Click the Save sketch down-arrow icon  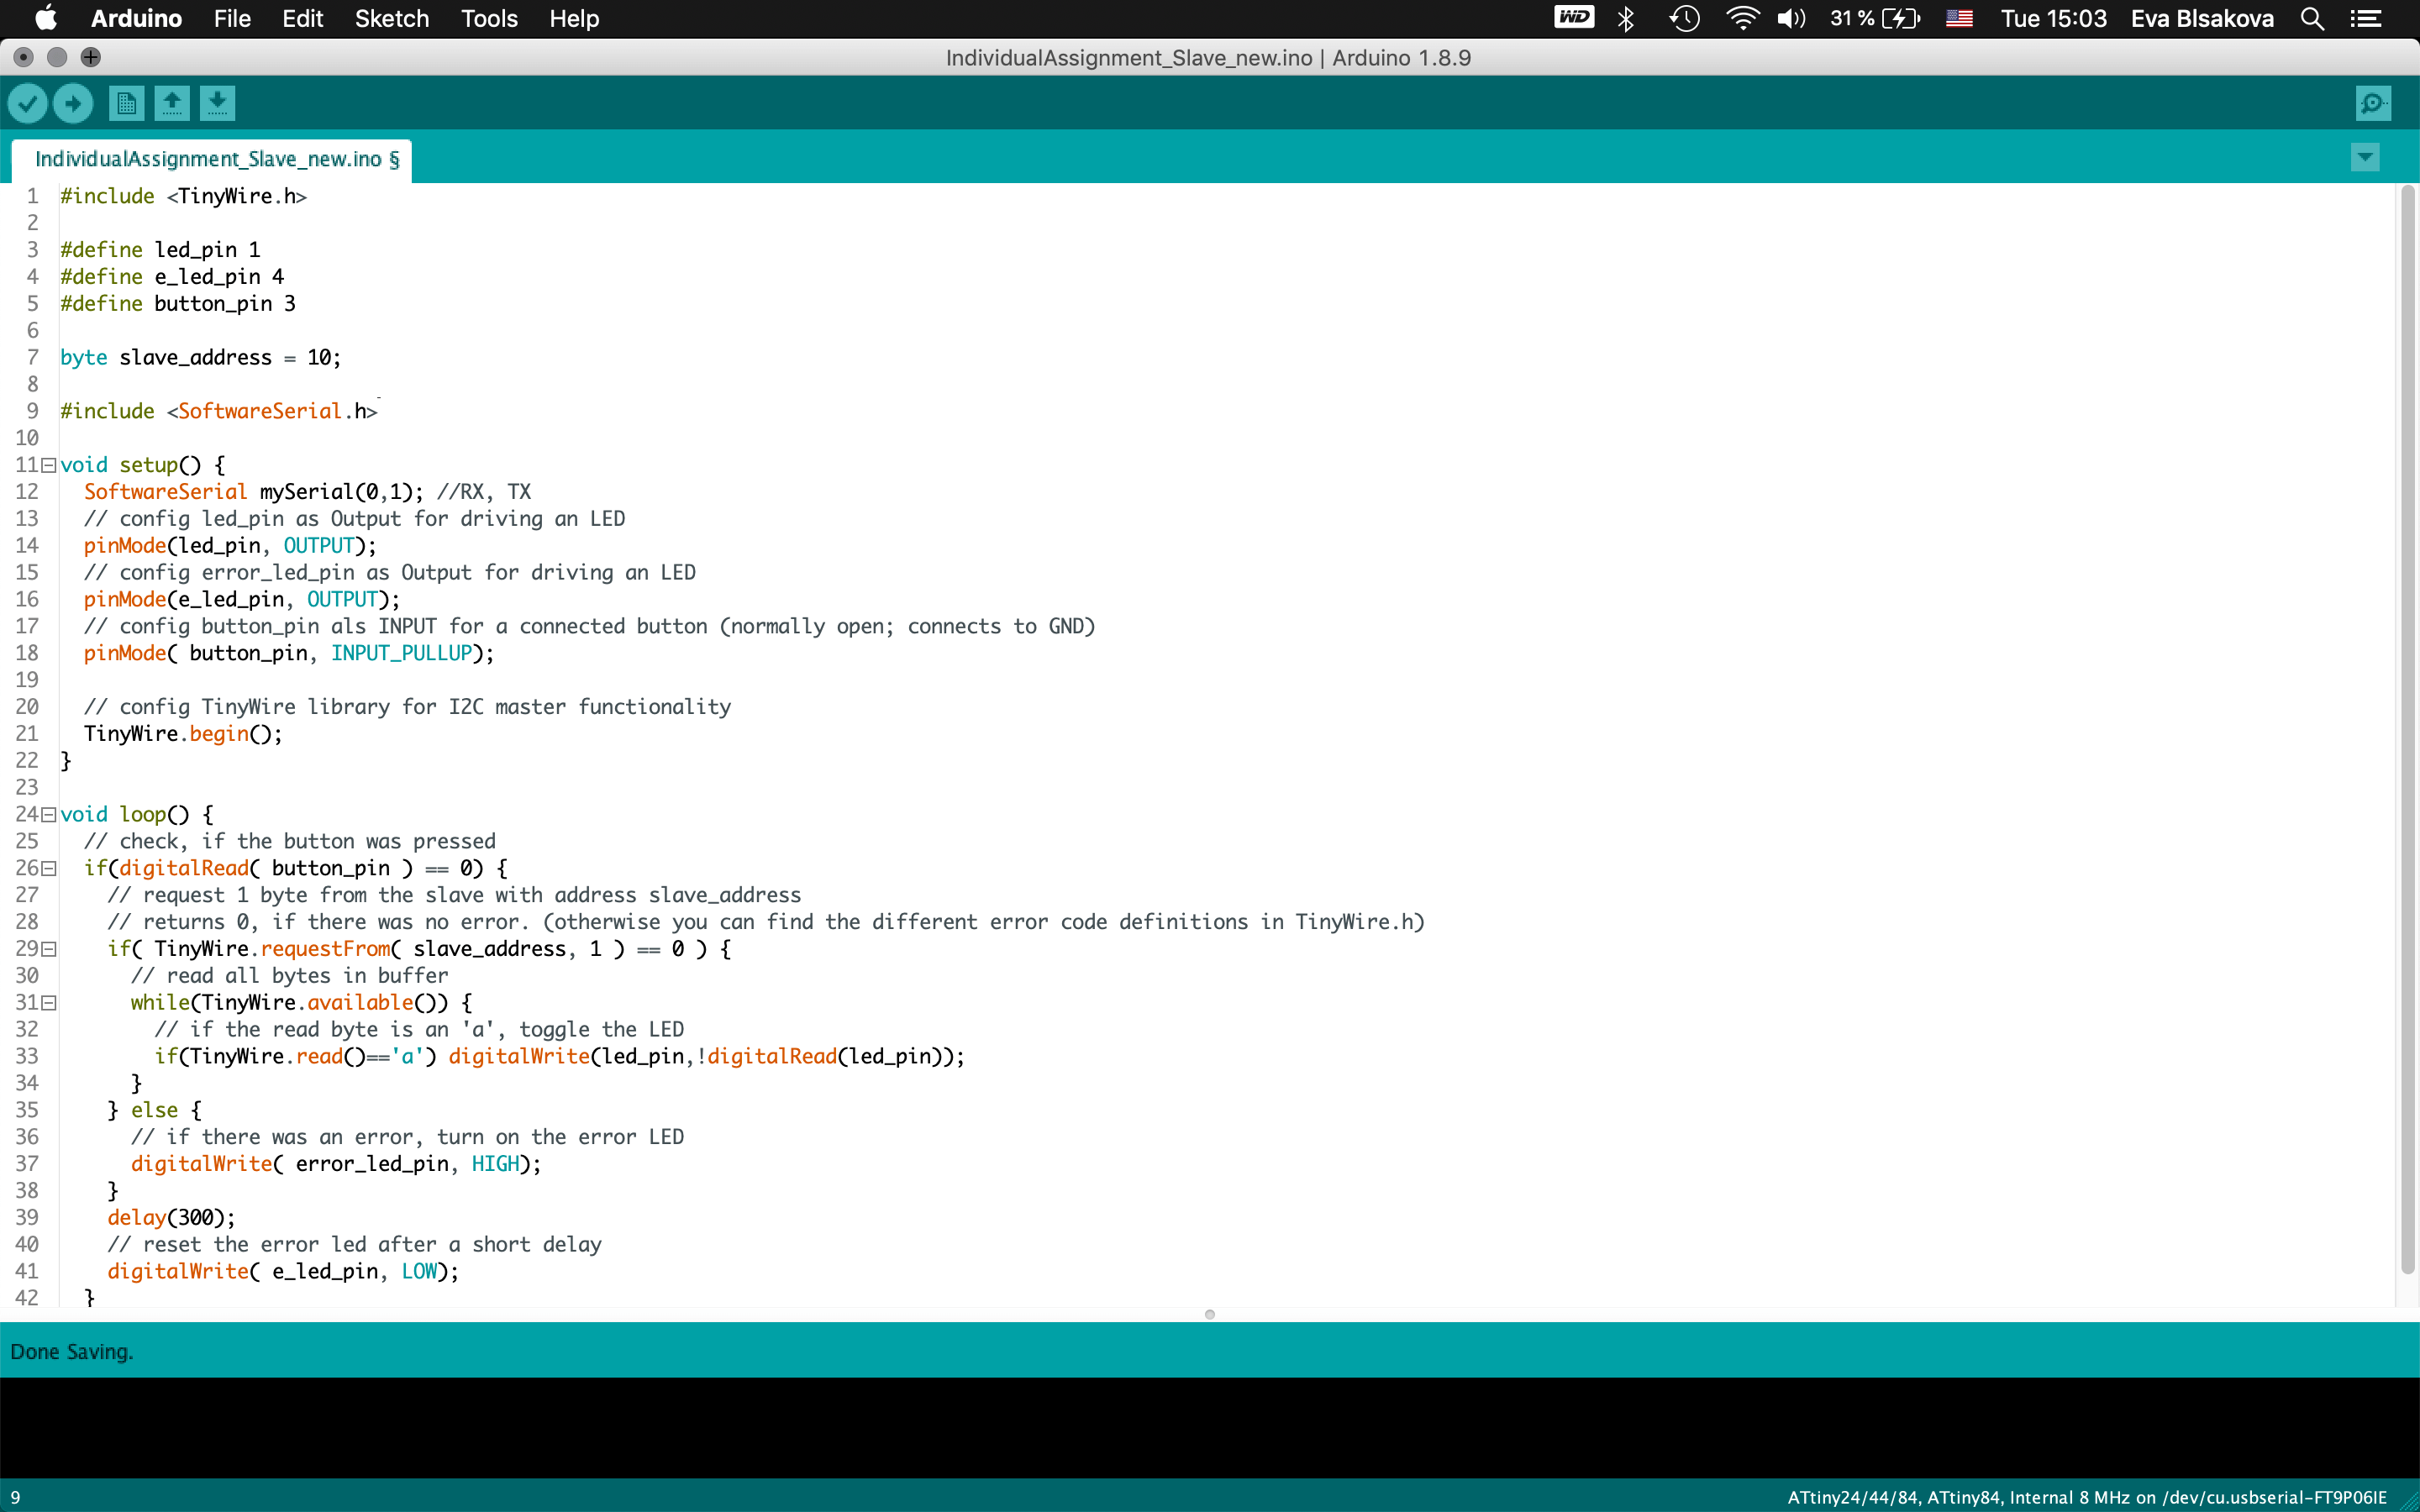click(217, 103)
